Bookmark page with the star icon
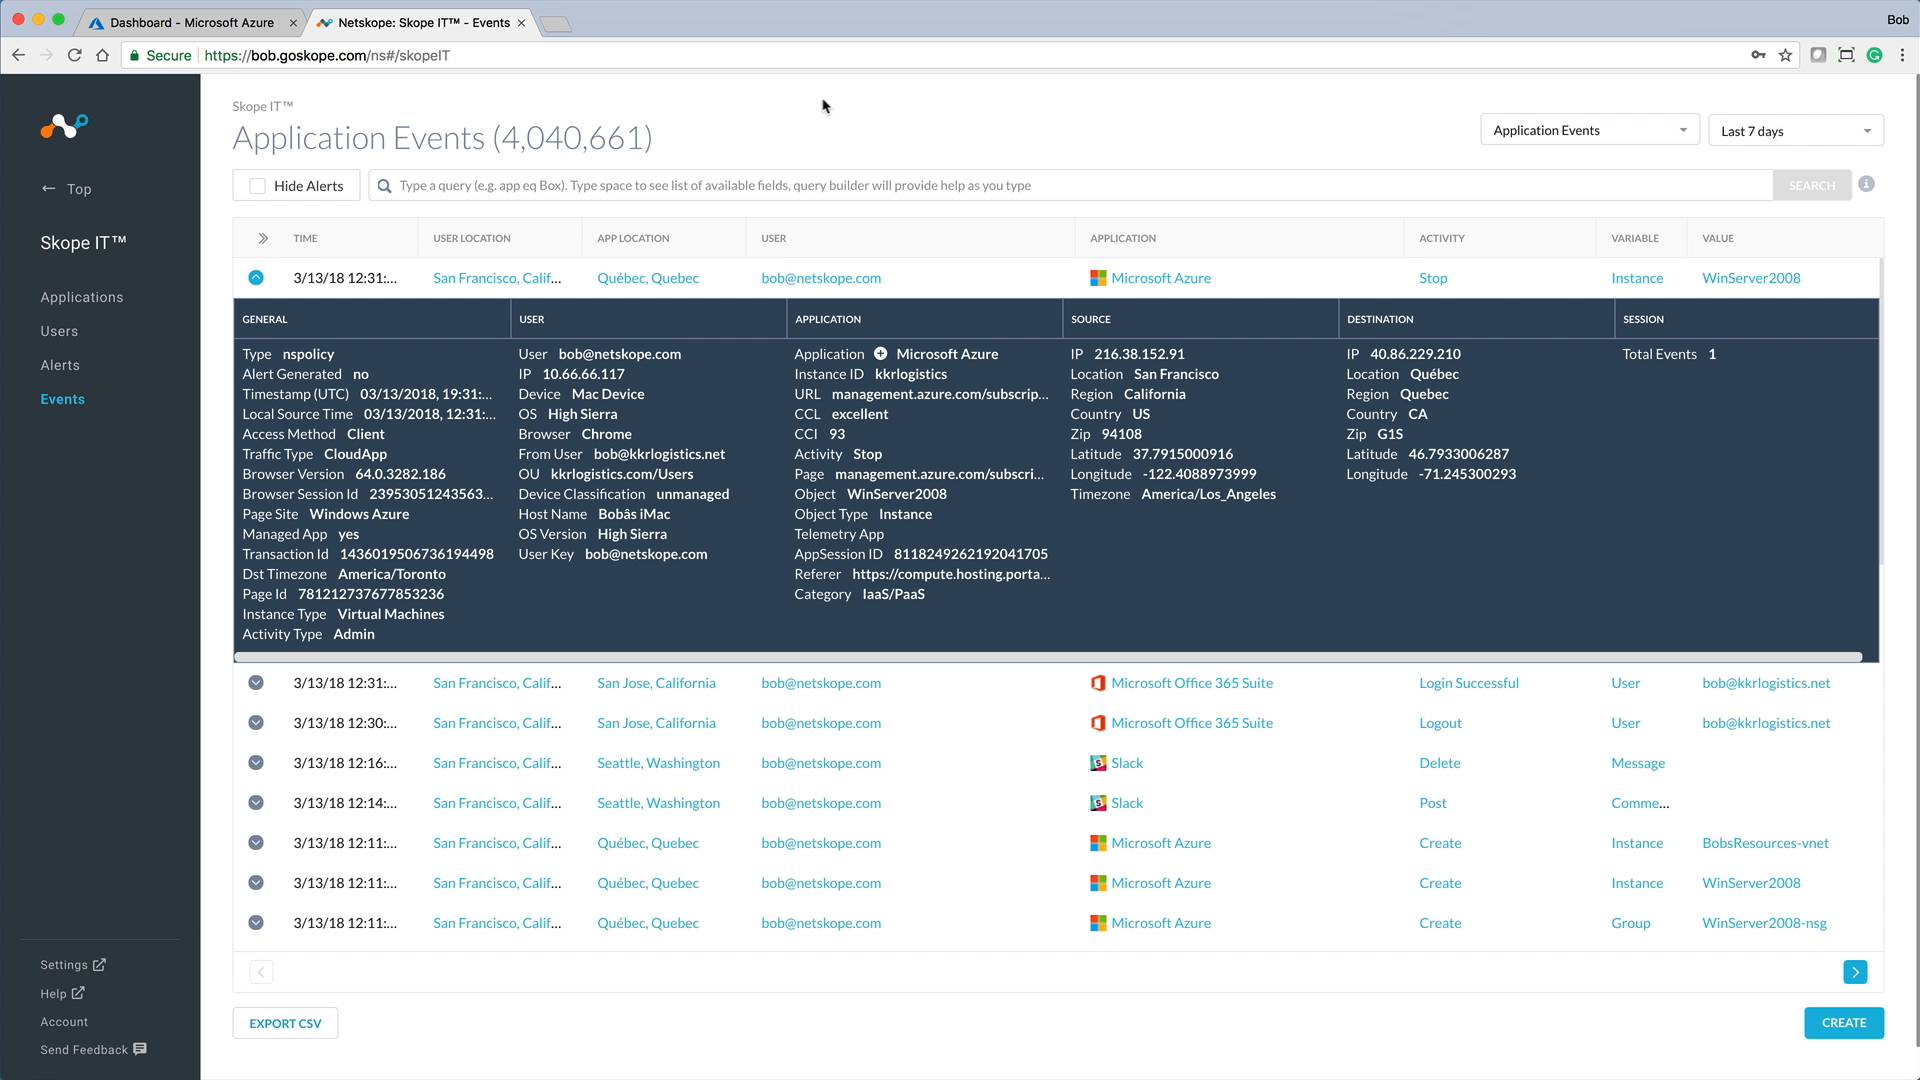Viewport: 1920px width, 1080px height. pos(1785,55)
